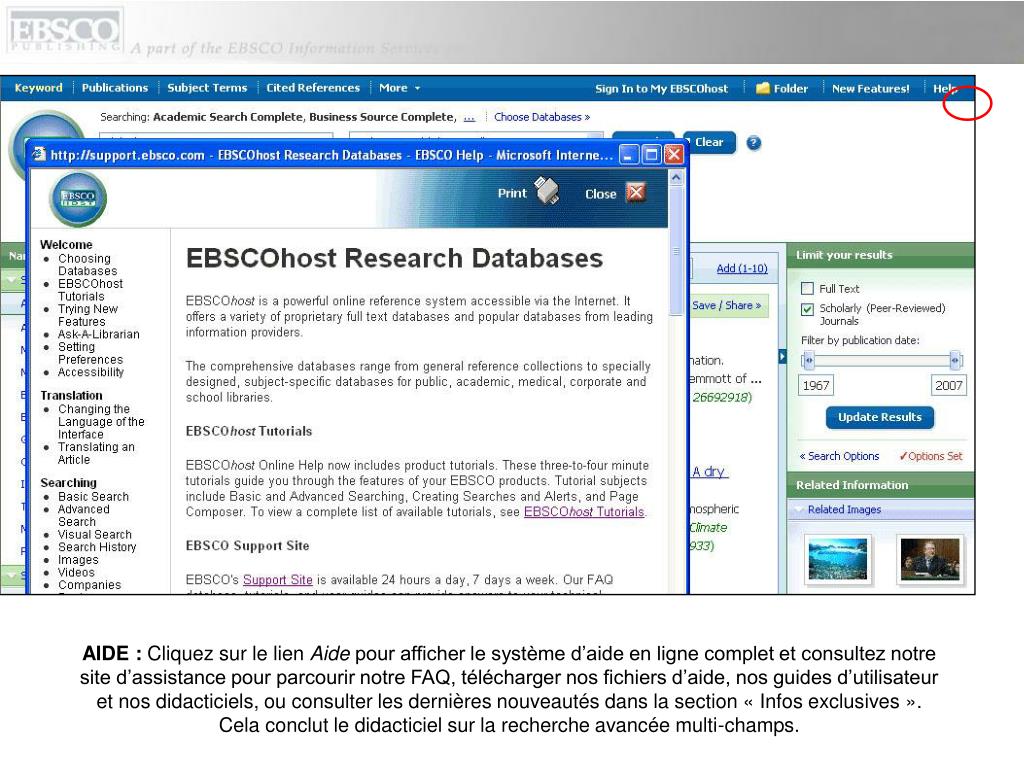The width and height of the screenshot is (1024, 768).
Task: Select EBSCOhost Tutorials in help contents list
Action: coord(90,290)
